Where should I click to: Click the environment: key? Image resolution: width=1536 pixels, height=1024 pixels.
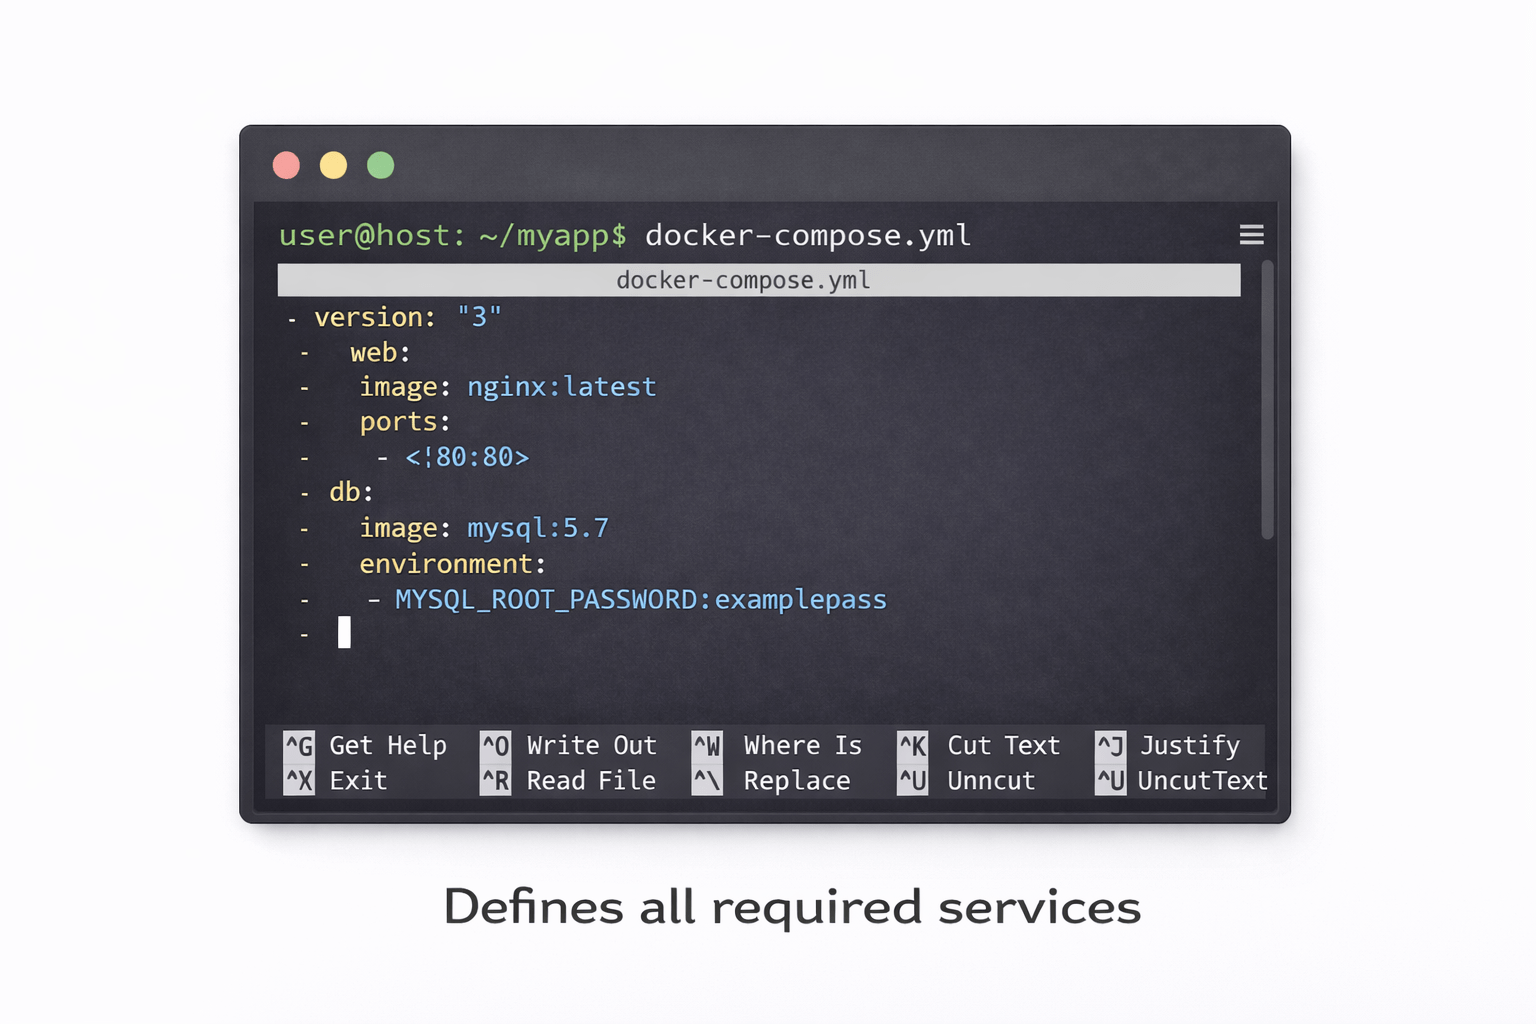click(453, 564)
